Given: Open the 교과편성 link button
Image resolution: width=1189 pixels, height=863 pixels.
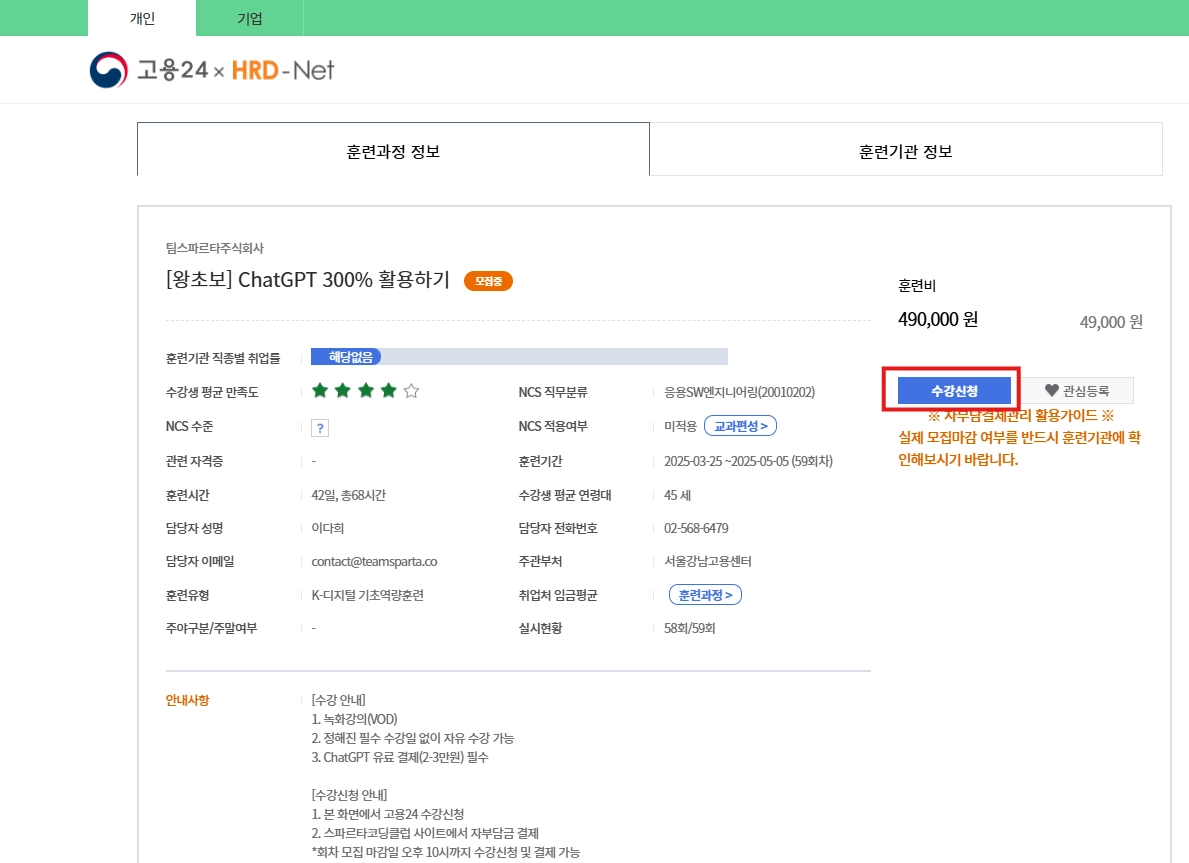Looking at the screenshot, I should point(740,426).
